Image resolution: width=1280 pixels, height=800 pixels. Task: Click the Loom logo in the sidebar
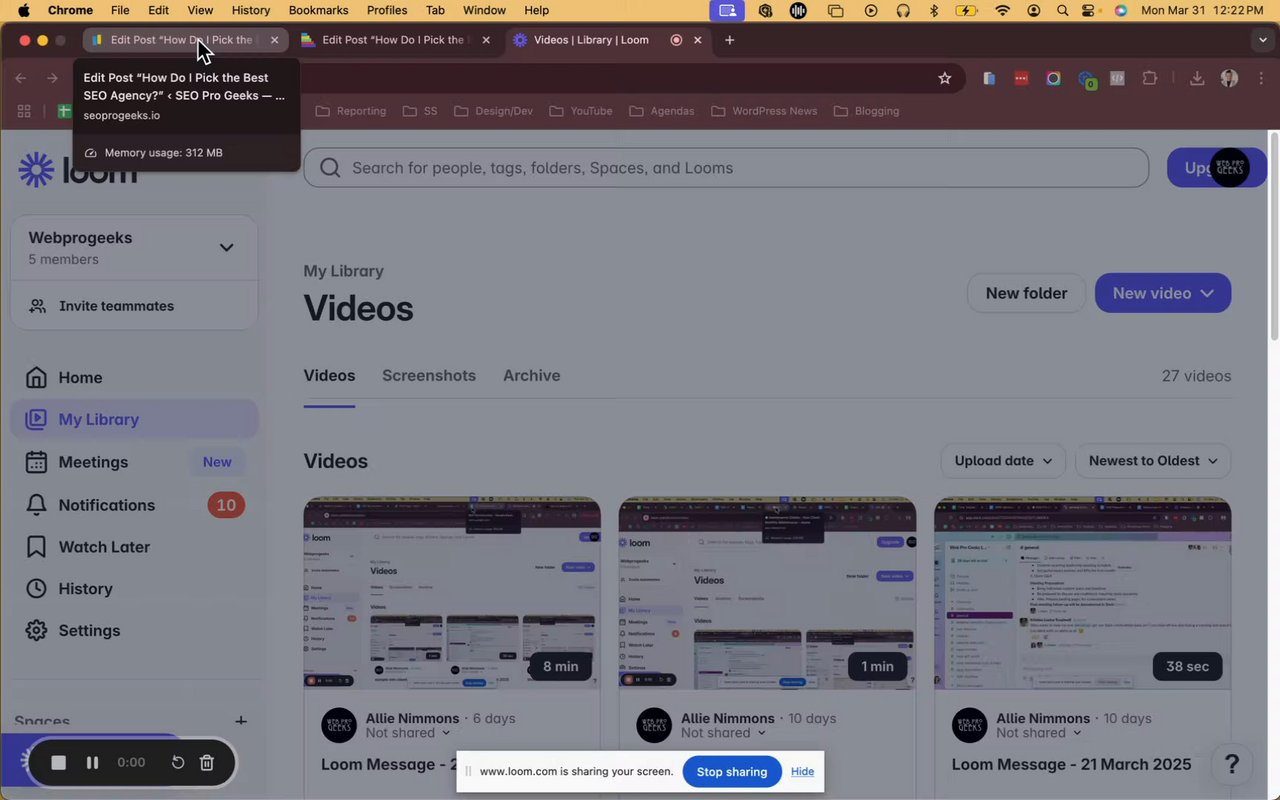pyautogui.click(x=78, y=169)
